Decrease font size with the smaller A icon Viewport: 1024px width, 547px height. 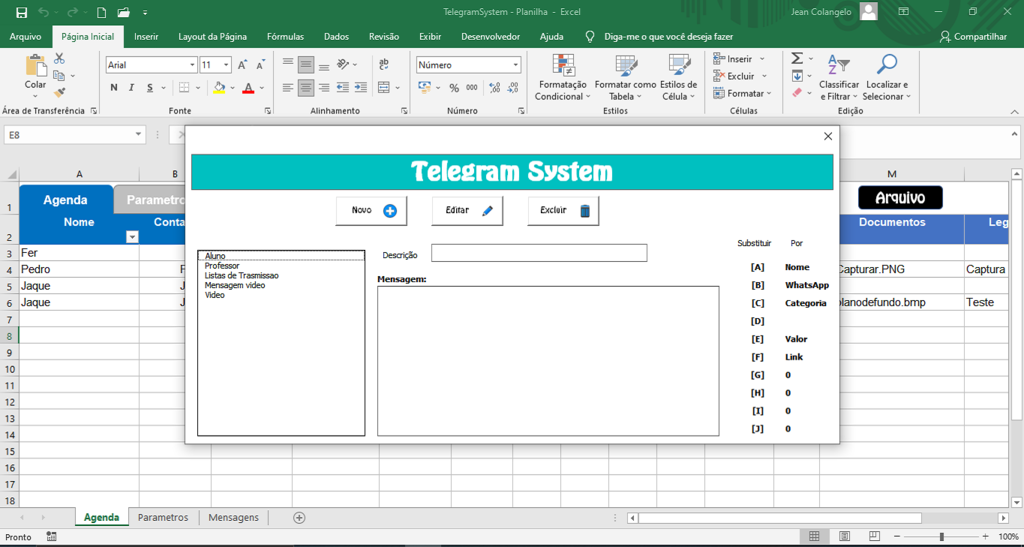tap(260, 65)
